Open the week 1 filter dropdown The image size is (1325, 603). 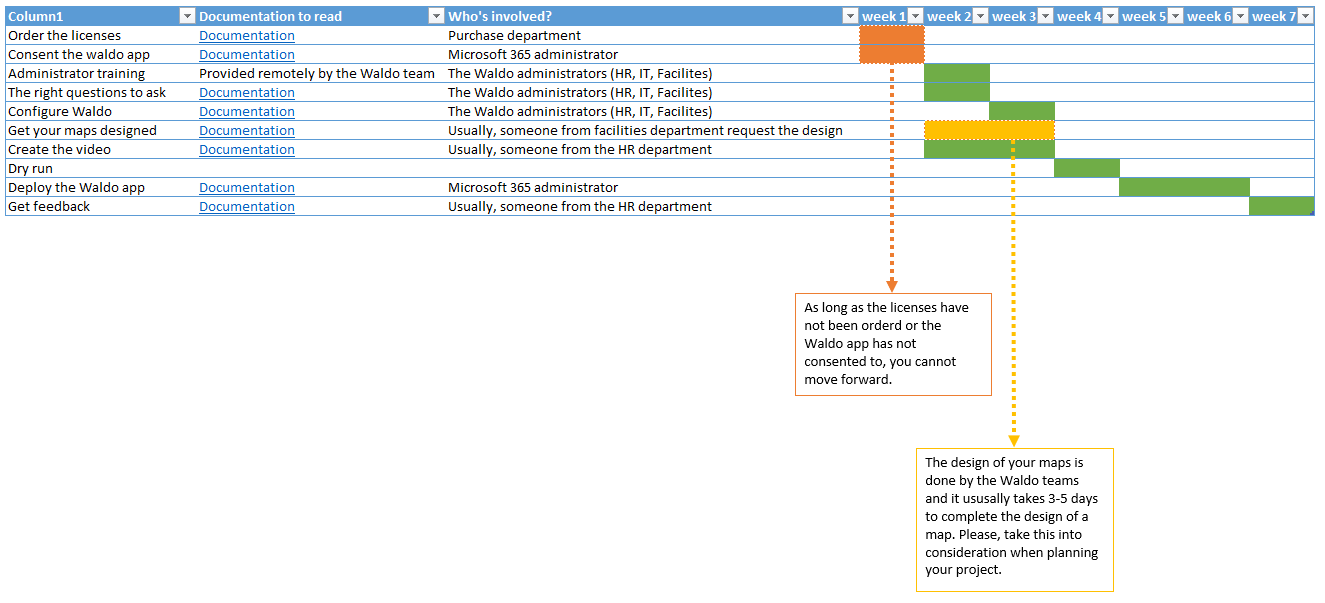915,15
